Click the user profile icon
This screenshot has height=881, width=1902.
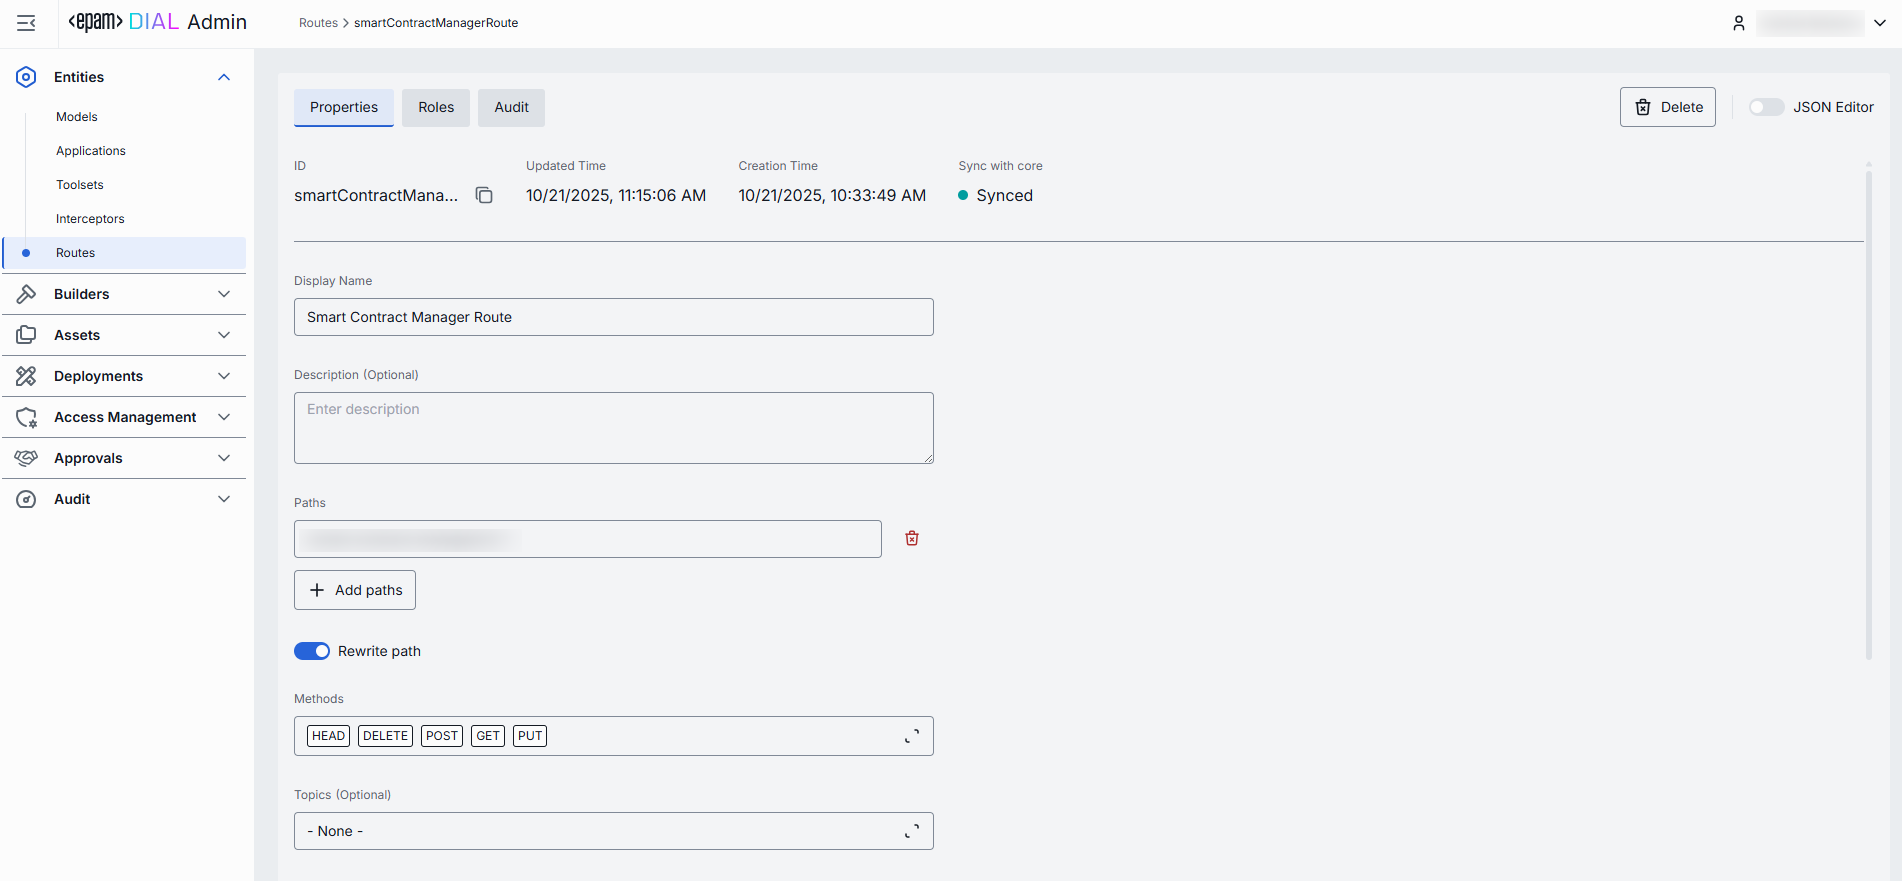point(1739,23)
